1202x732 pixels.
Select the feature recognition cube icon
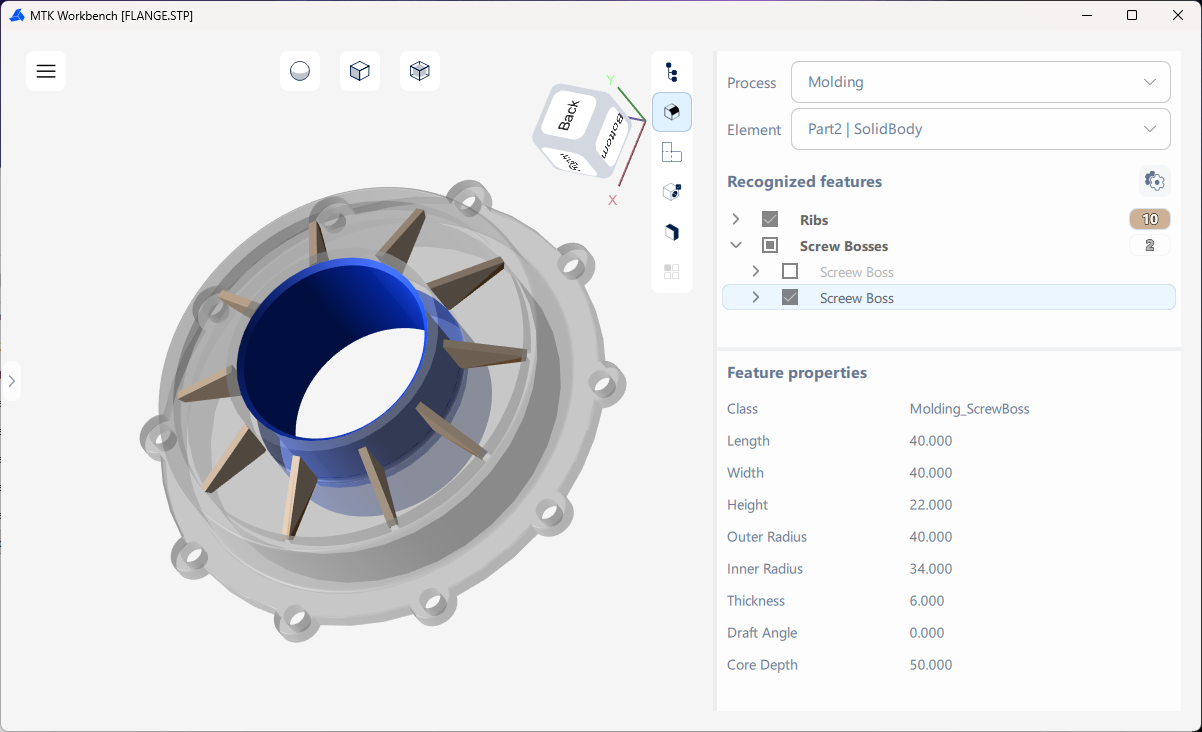coord(672,112)
